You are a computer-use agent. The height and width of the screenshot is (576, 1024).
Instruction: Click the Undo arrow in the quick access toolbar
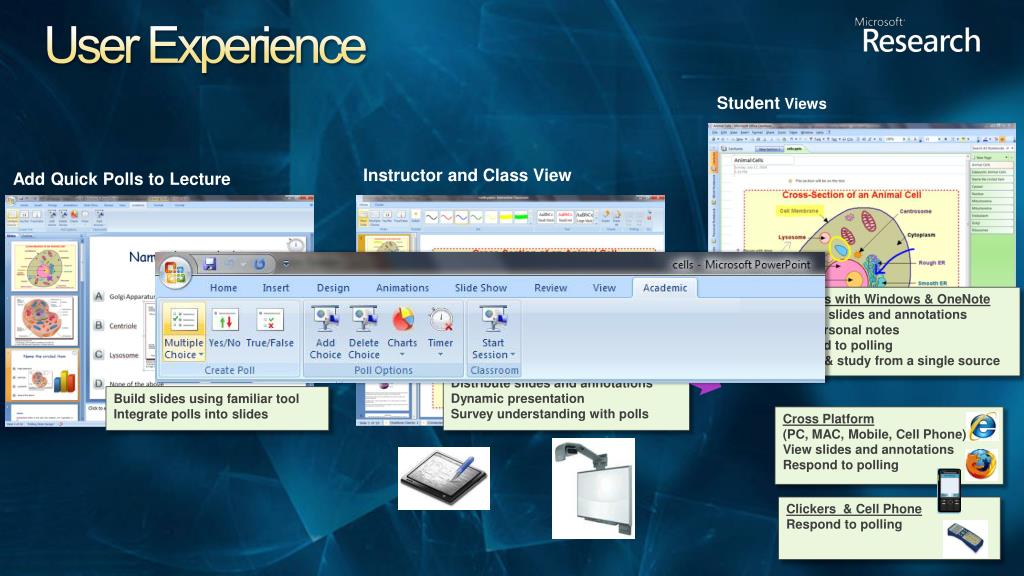(230, 264)
